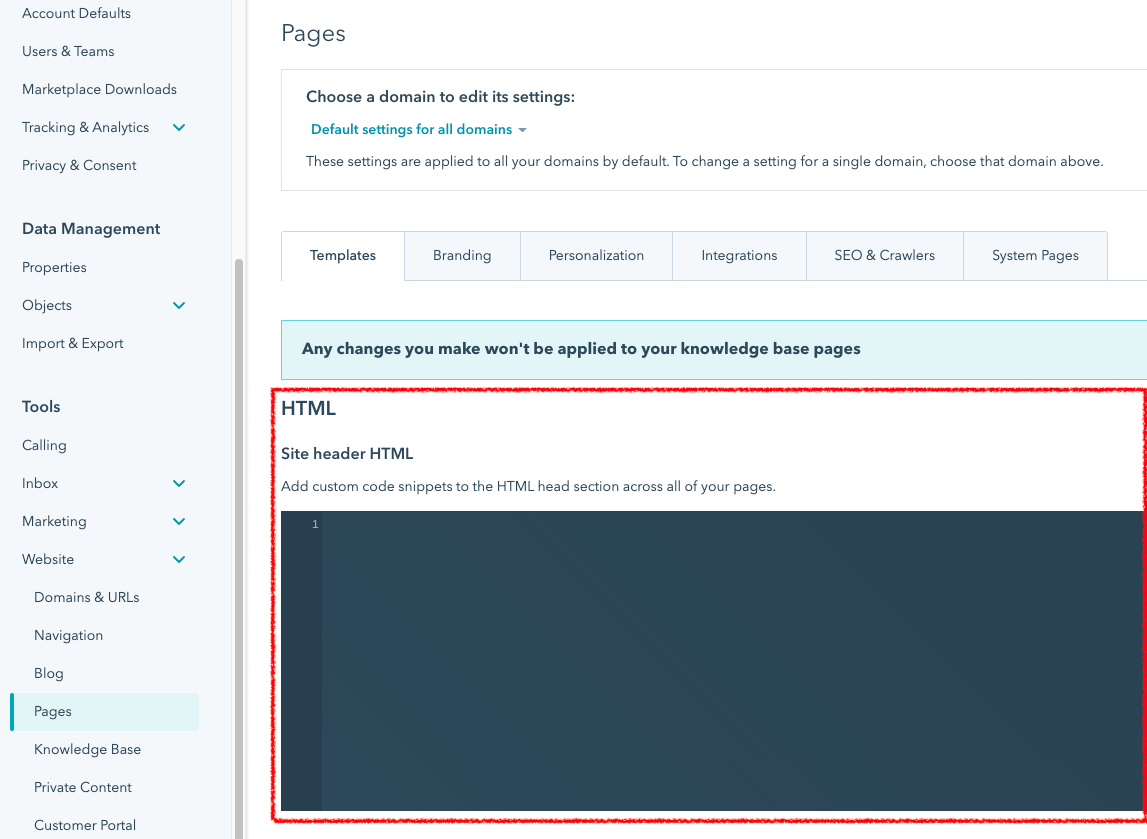Screen dimensions: 1147x839
Task: Click the Tools section heading
Action: pyautogui.click(x=41, y=407)
